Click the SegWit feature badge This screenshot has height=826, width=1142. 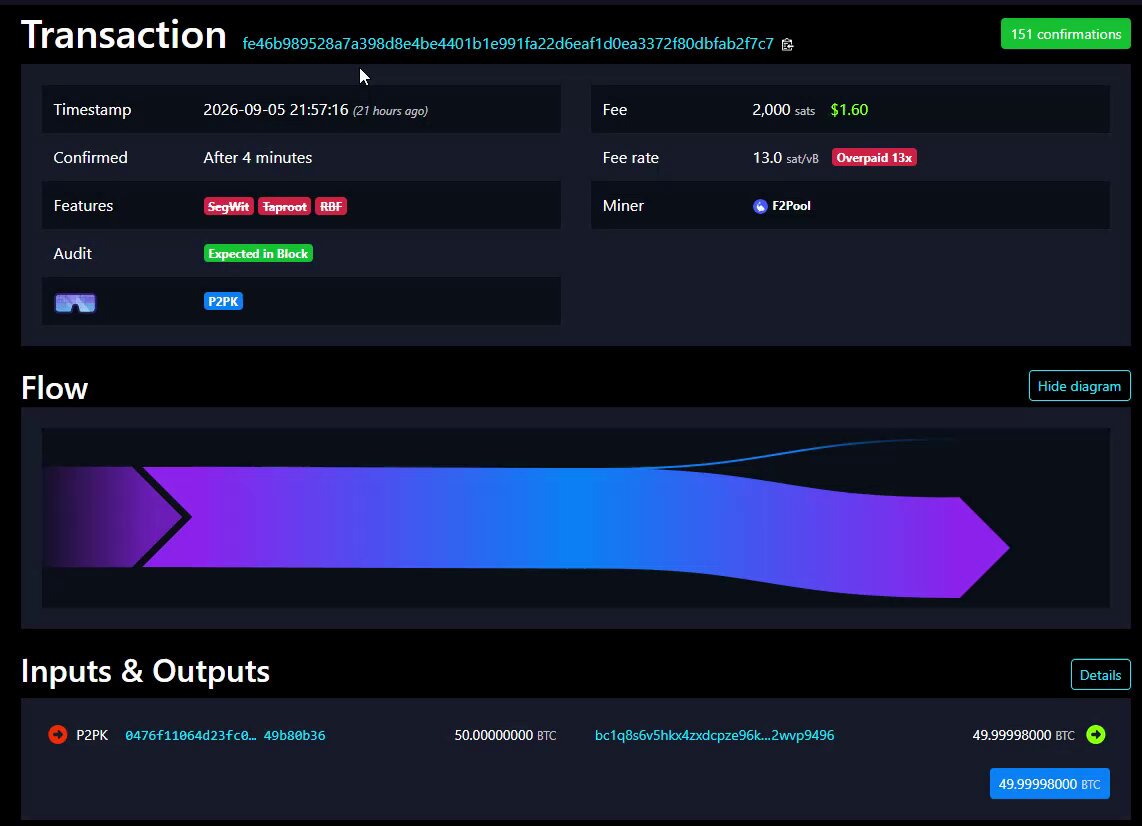click(229, 207)
